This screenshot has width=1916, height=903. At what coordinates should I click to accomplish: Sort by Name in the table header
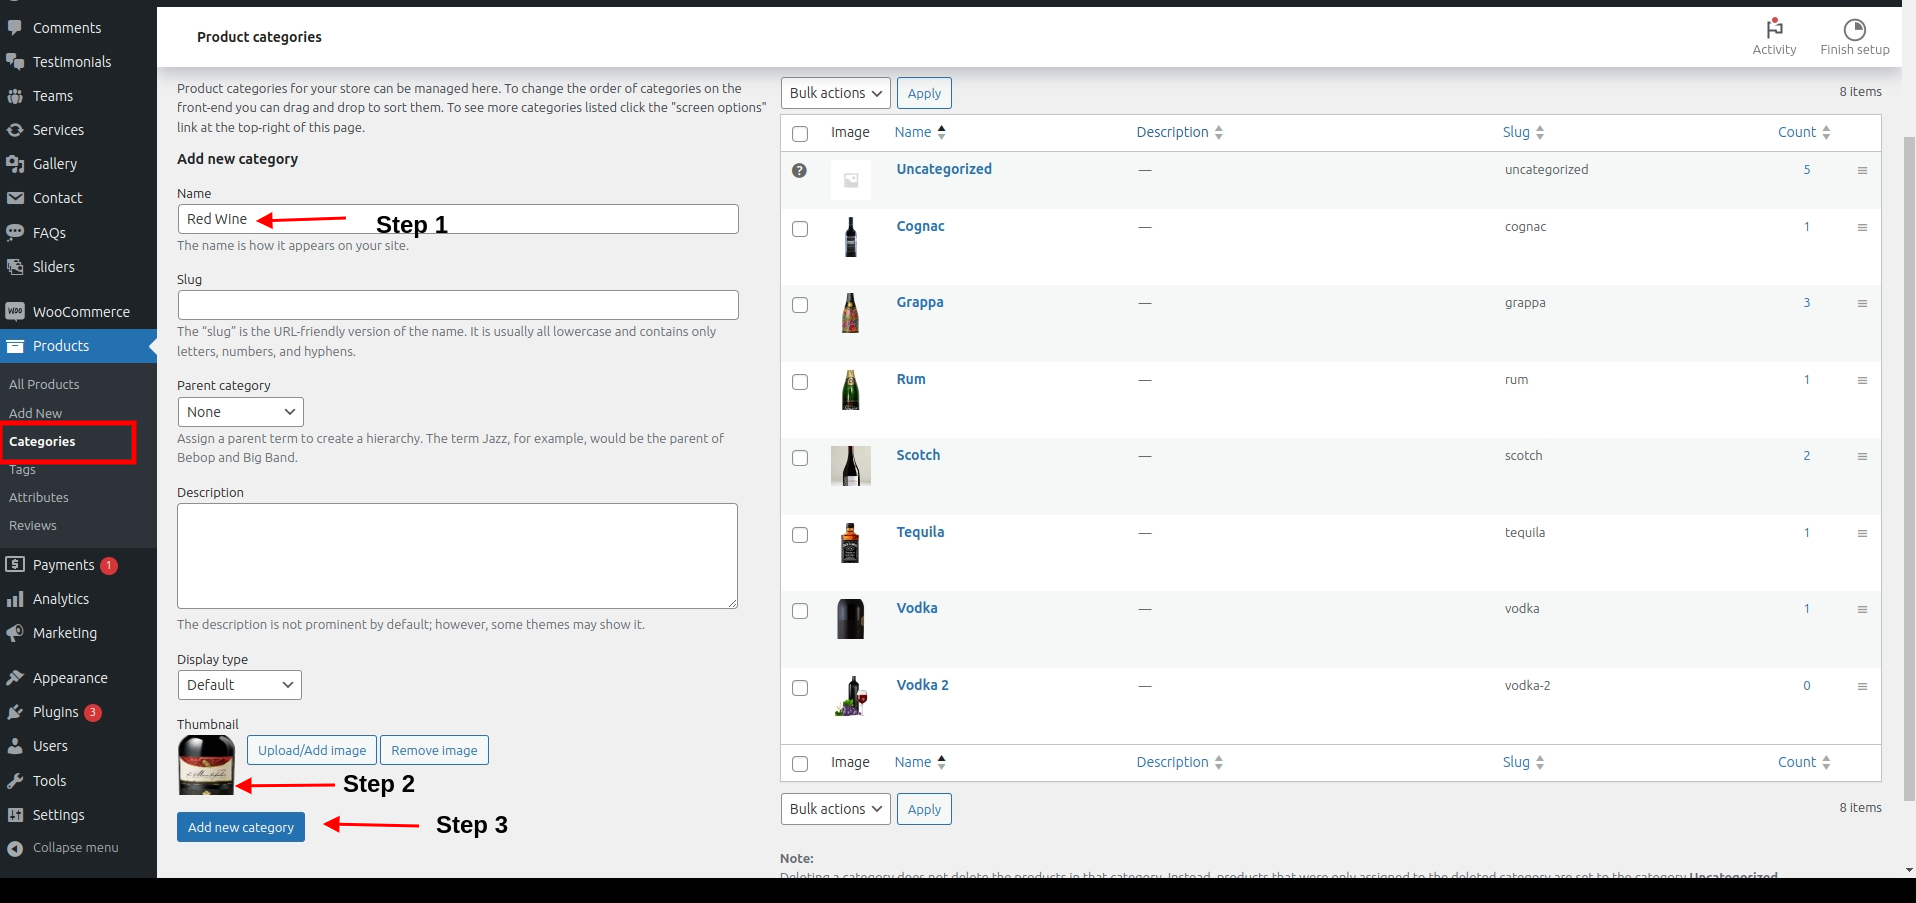click(920, 132)
